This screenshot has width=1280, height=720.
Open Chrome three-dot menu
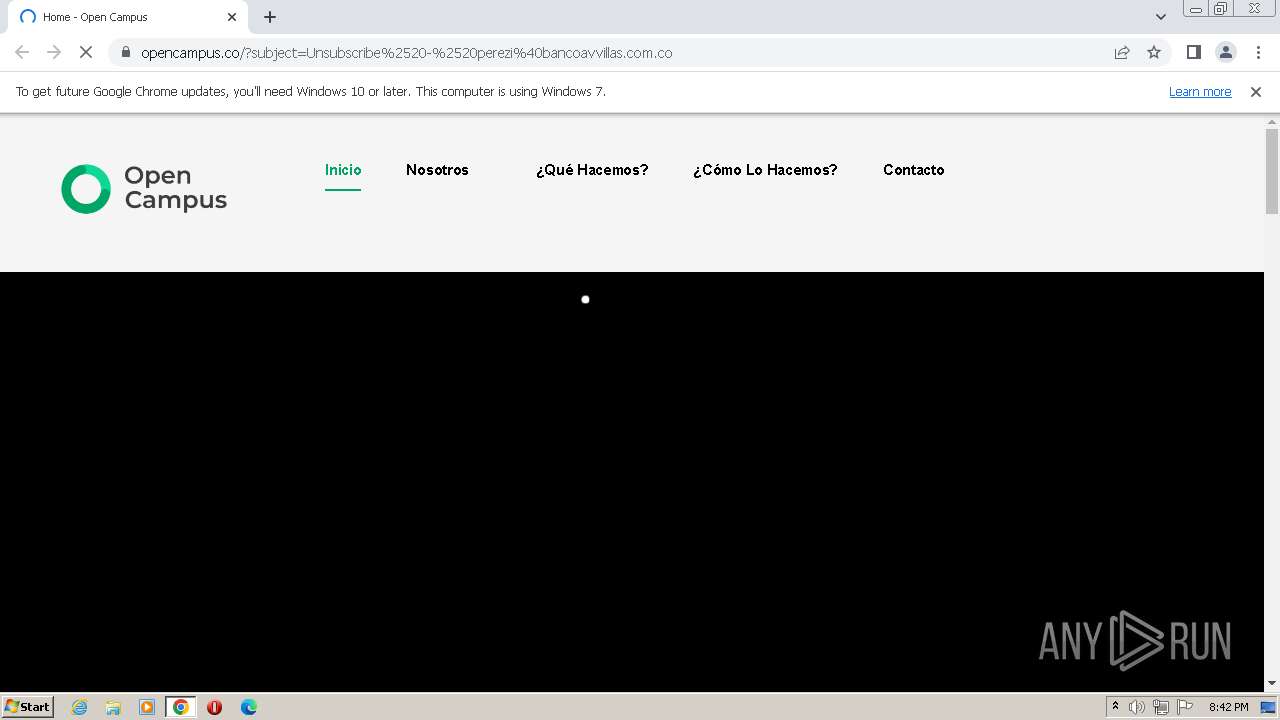[x=1258, y=52]
